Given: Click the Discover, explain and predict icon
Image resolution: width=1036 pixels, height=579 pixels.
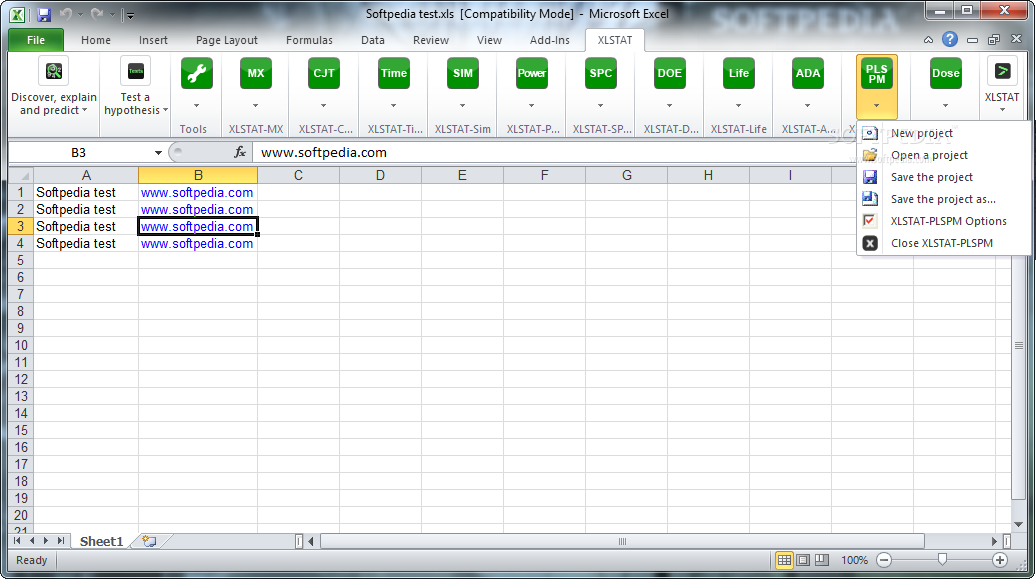Looking at the screenshot, I should pos(54,71).
